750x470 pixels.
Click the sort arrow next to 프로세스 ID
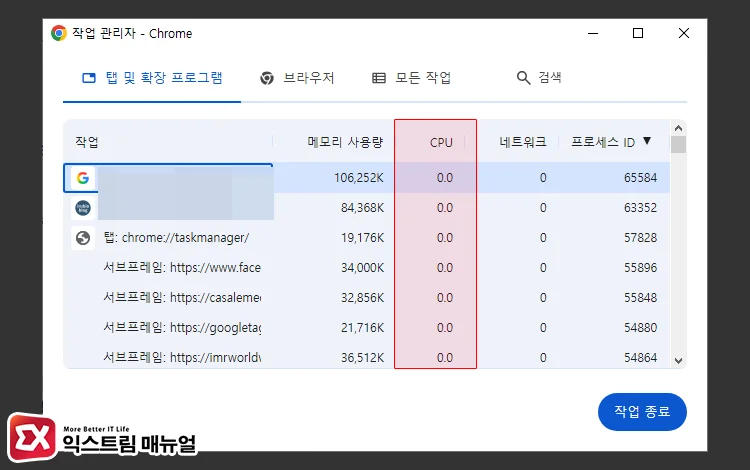click(x=647, y=141)
